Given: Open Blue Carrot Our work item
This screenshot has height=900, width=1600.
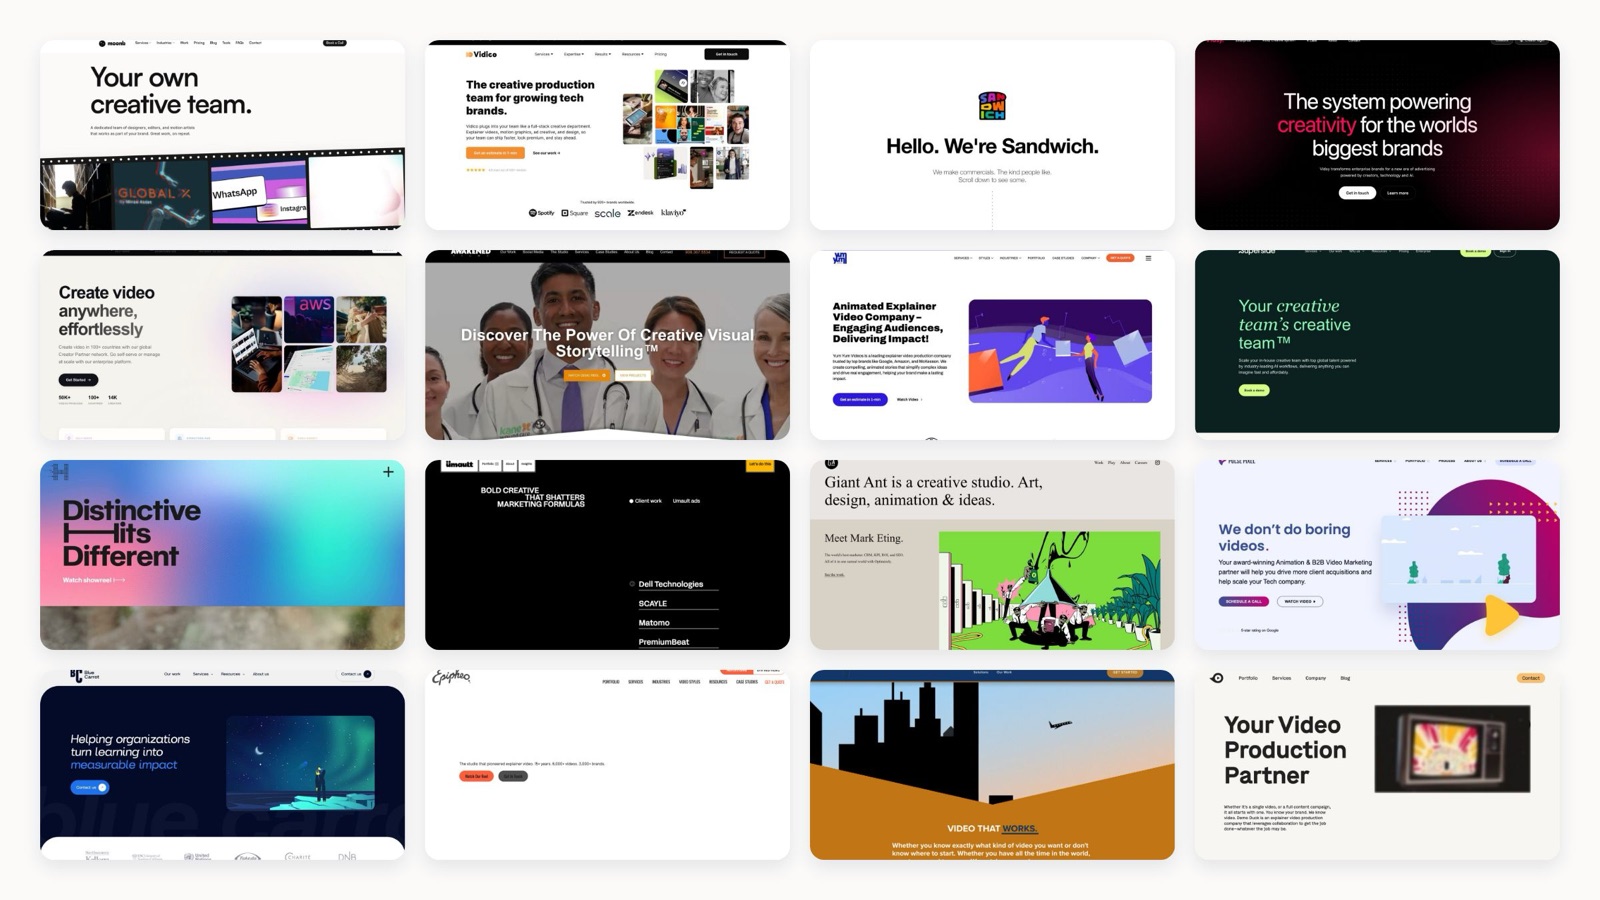Looking at the screenshot, I should 172,674.
